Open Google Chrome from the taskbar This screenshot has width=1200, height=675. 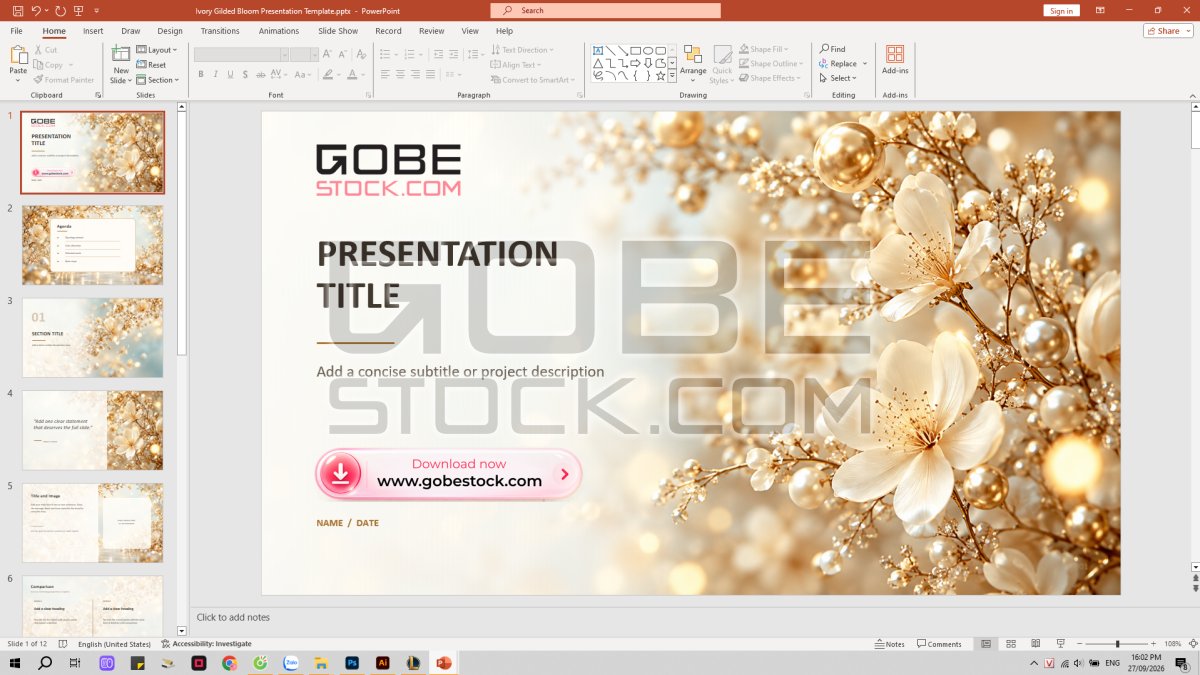229,663
